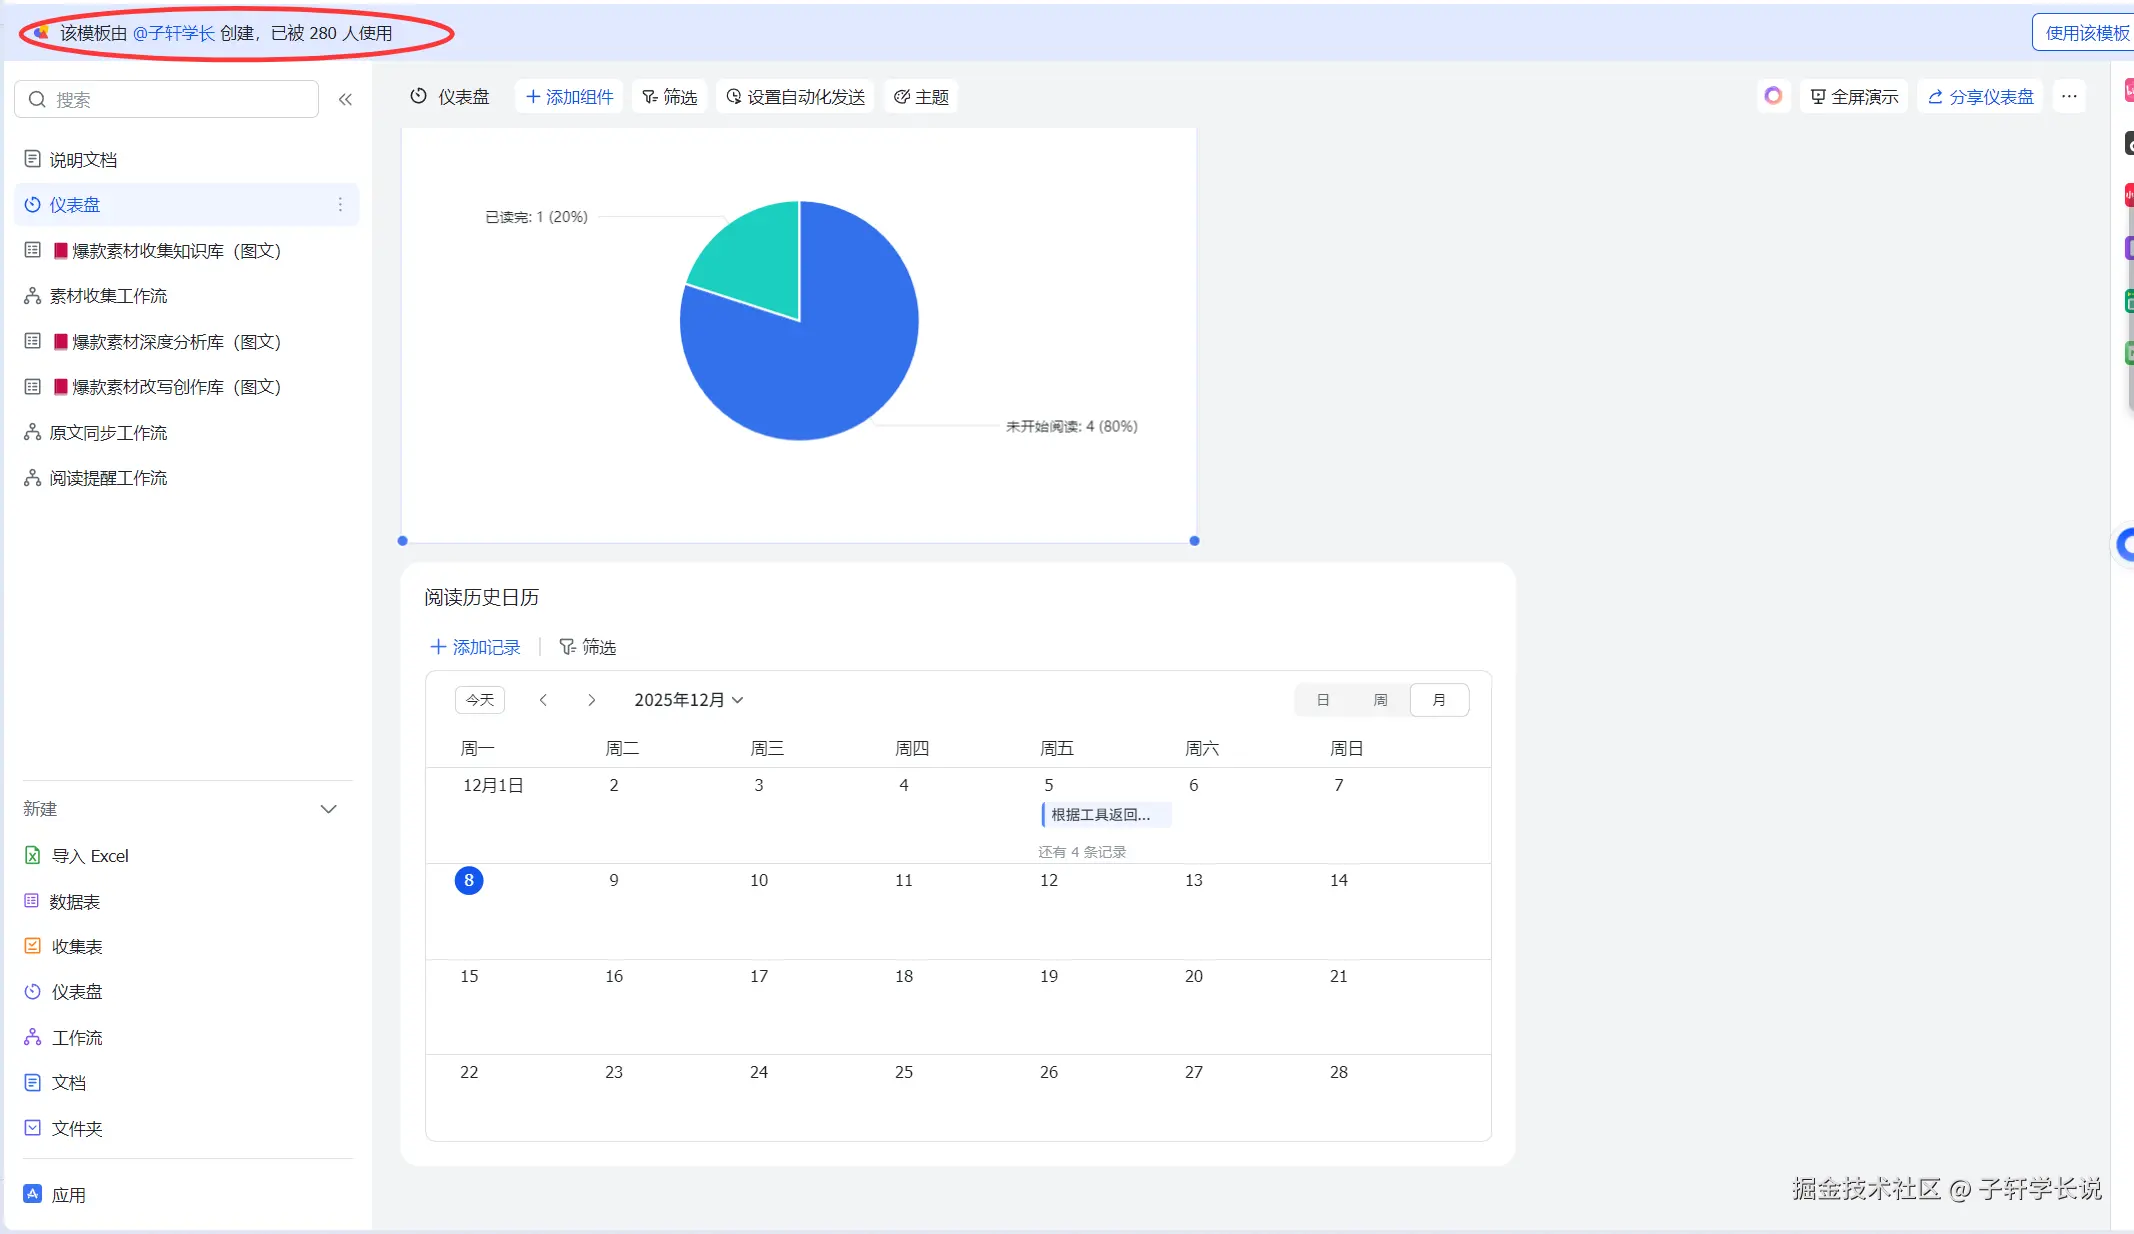Open the 主题 theme palette option

[x=921, y=96]
